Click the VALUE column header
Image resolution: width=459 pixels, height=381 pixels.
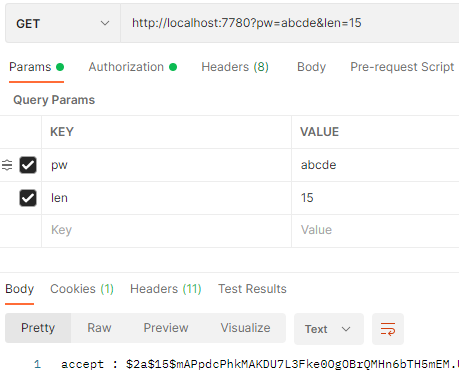(x=319, y=132)
